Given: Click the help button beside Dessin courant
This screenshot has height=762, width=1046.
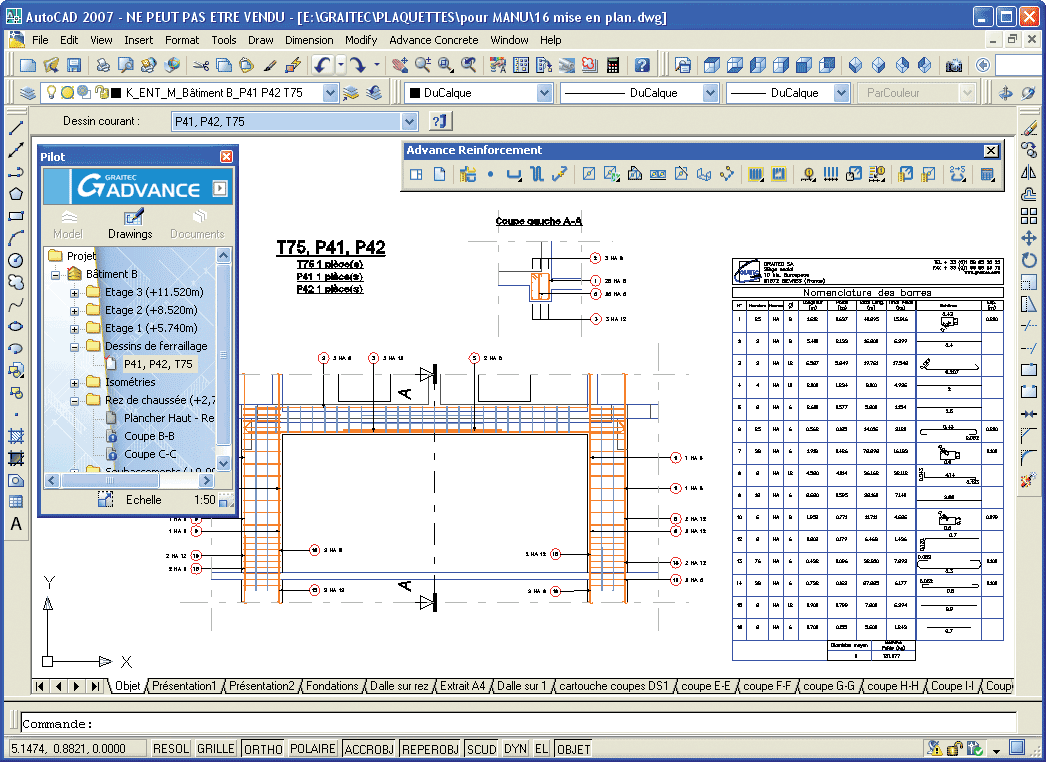Looking at the screenshot, I should click(440, 121).
